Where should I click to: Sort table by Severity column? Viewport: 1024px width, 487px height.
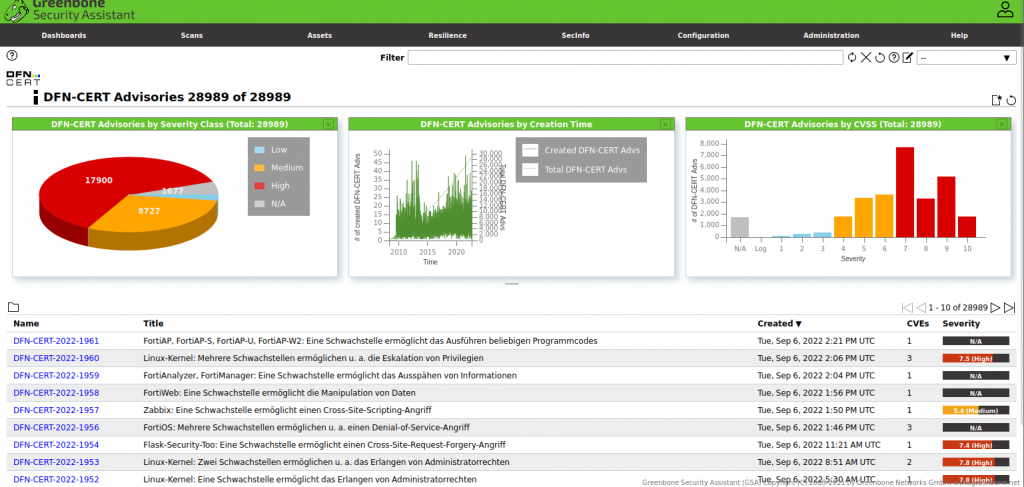[x=961, y=323]
